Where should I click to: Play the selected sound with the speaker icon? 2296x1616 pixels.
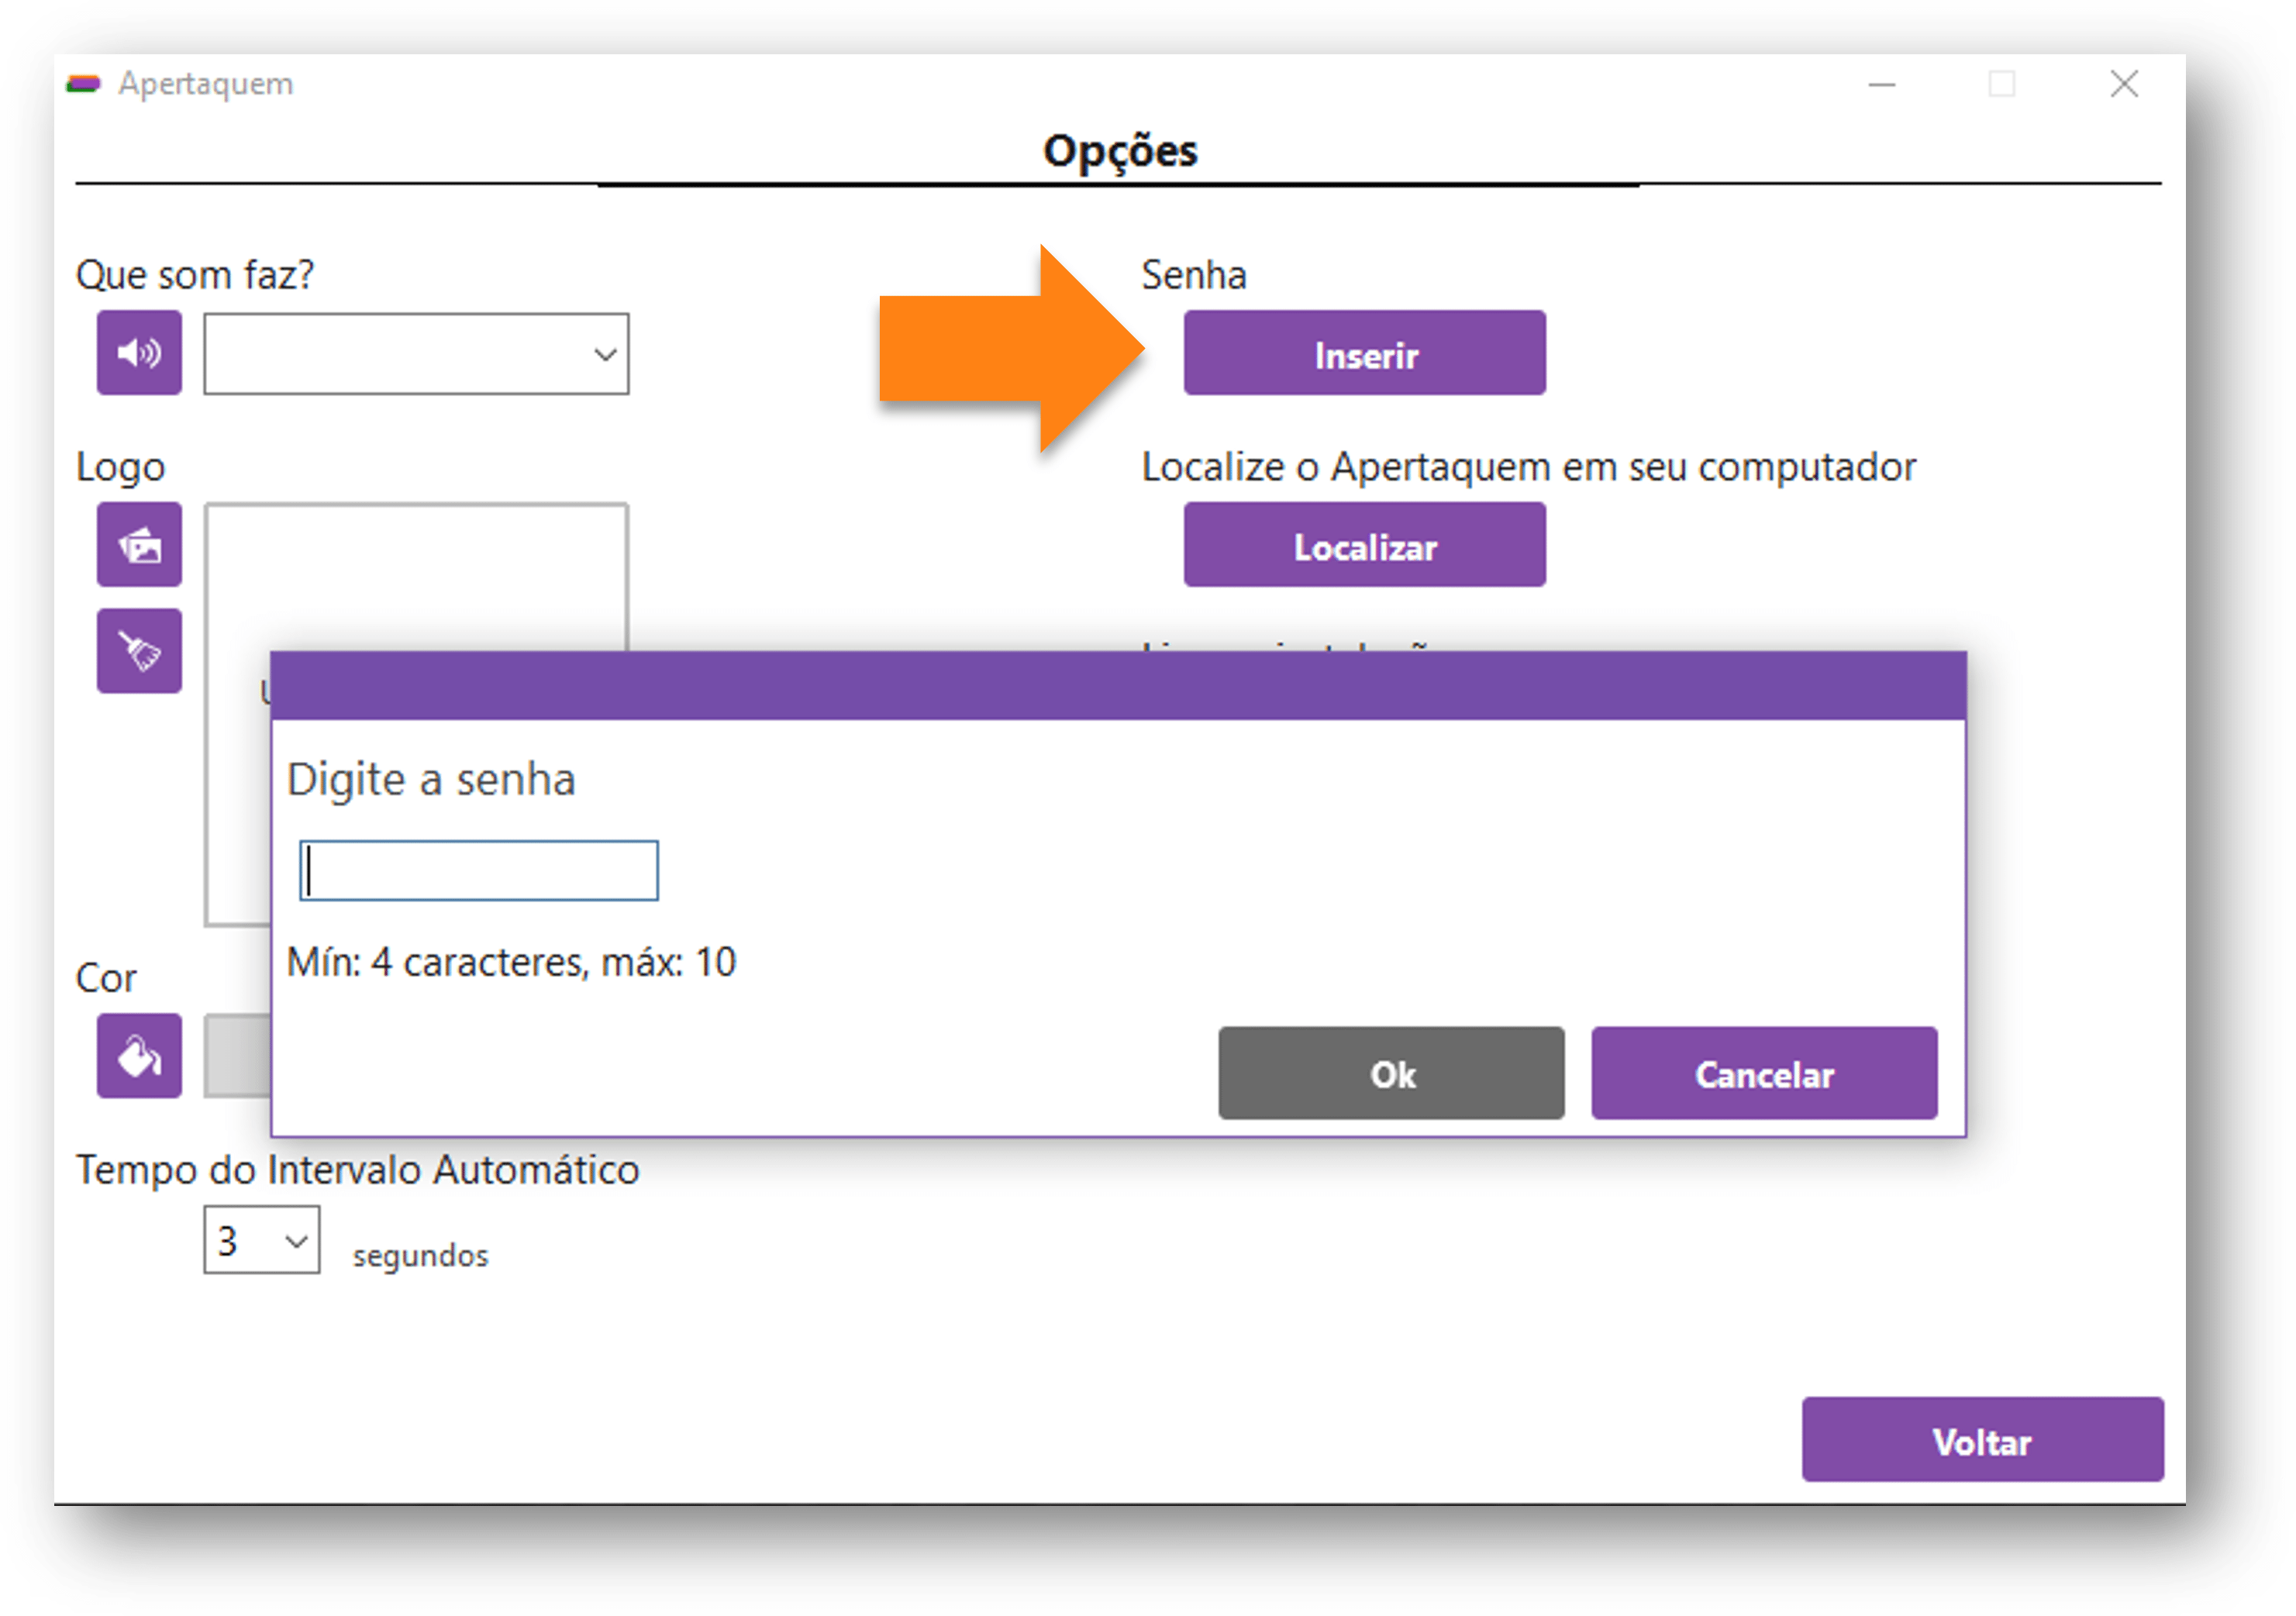pyautogui.click(x=139, y=353)
